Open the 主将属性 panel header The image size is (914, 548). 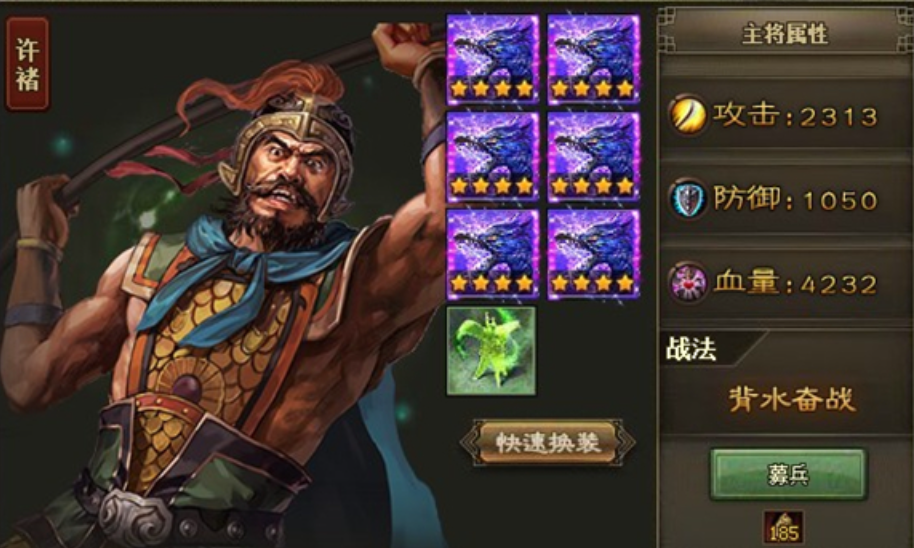(785, 34)
